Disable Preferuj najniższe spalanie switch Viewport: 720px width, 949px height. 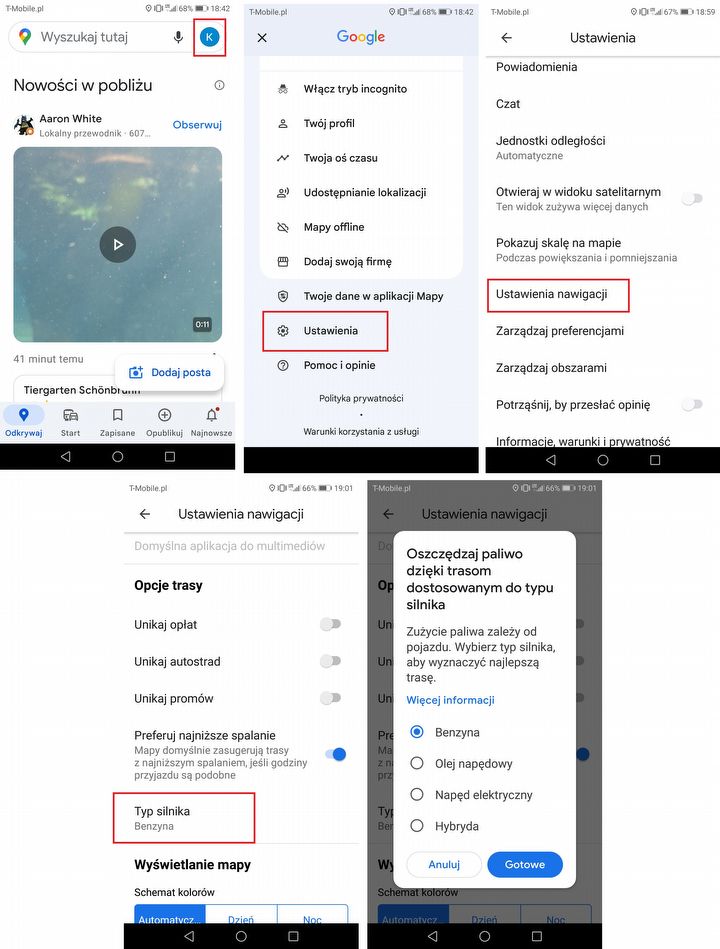335,754
